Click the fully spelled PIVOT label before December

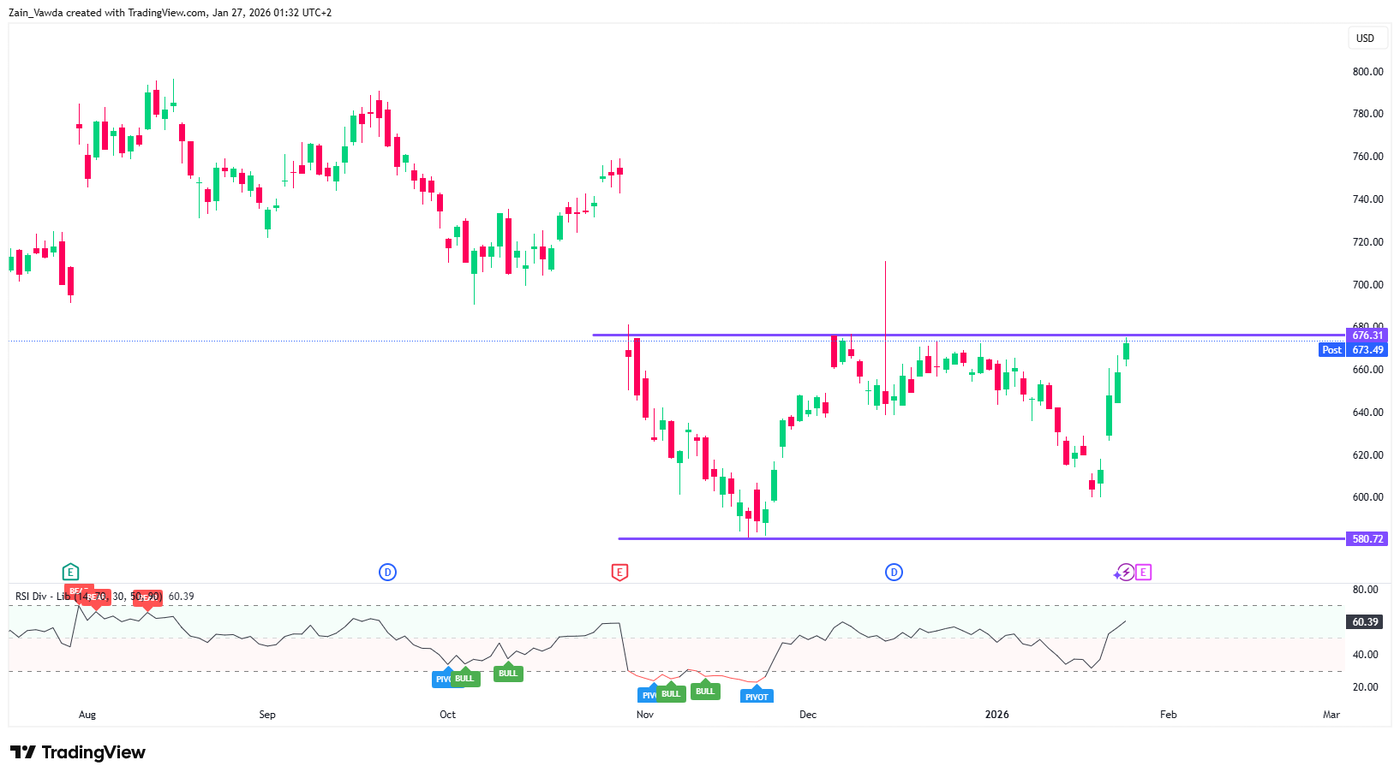point(757,695)
